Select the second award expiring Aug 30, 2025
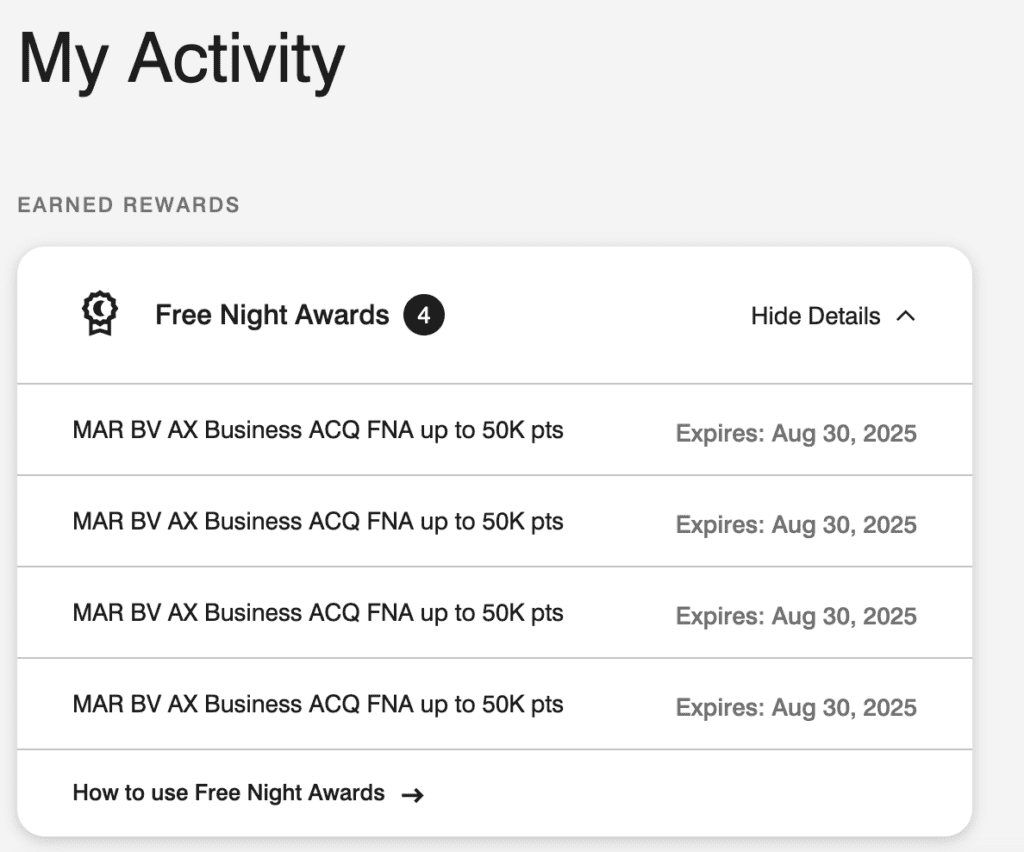 [317, 521]
